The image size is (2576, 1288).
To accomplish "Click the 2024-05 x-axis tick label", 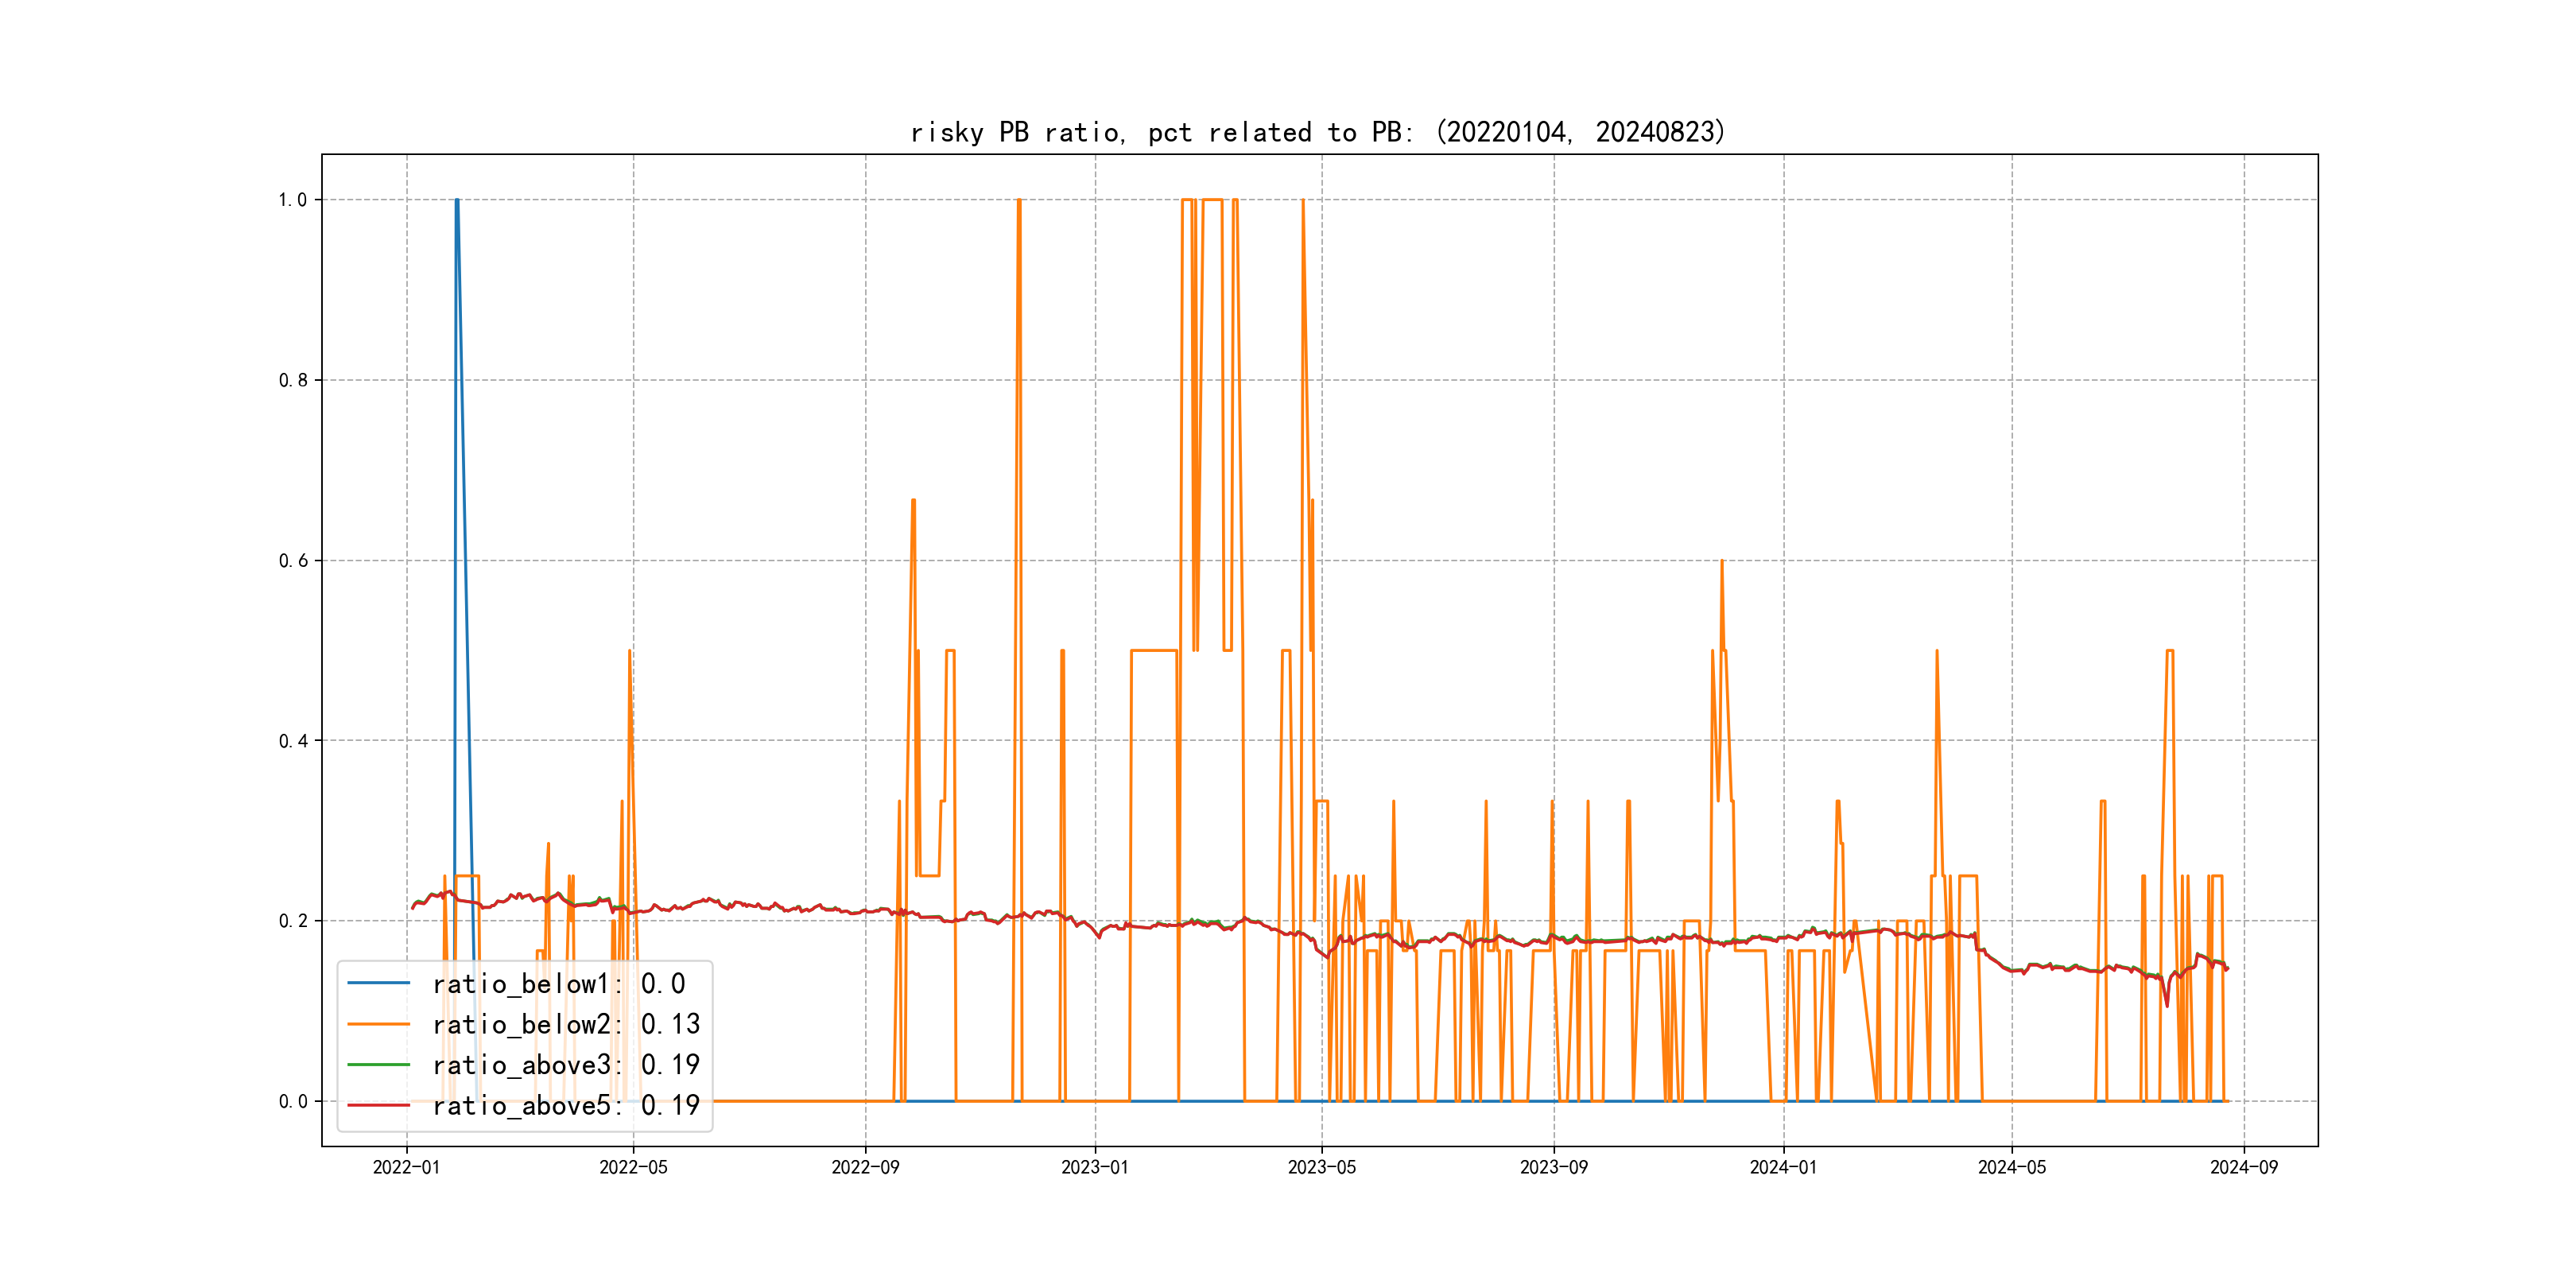I will click(2012, 1167).
